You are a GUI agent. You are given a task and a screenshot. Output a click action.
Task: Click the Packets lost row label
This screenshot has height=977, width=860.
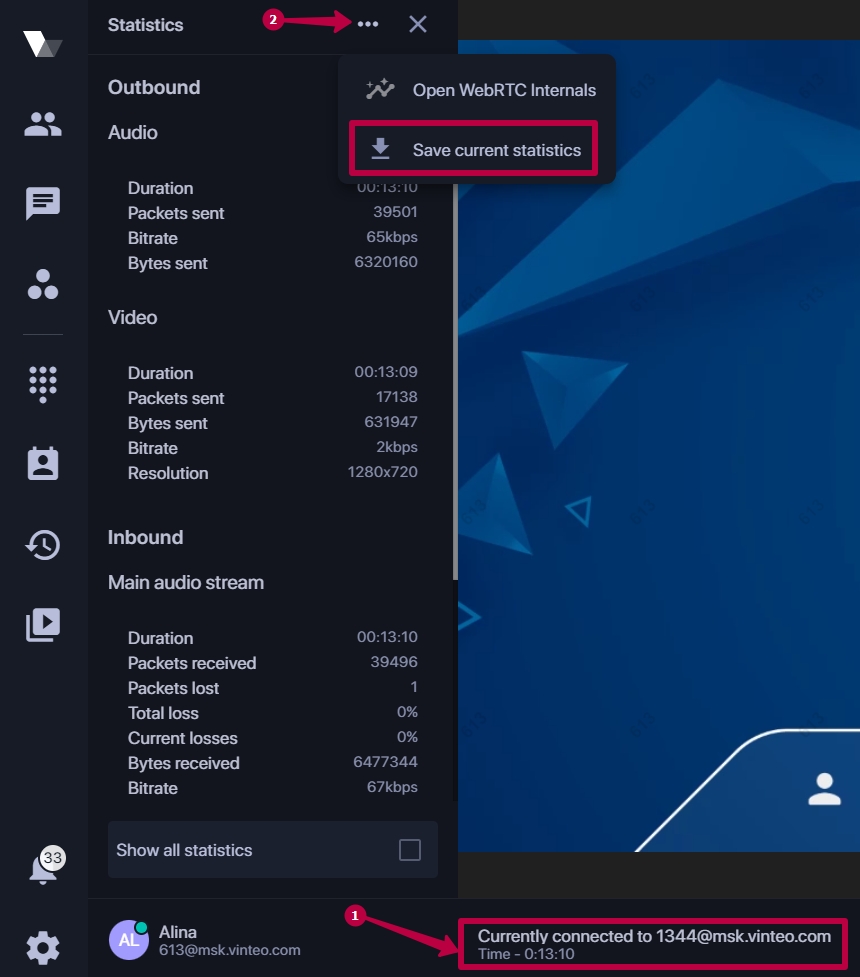[x=173, y=688]
